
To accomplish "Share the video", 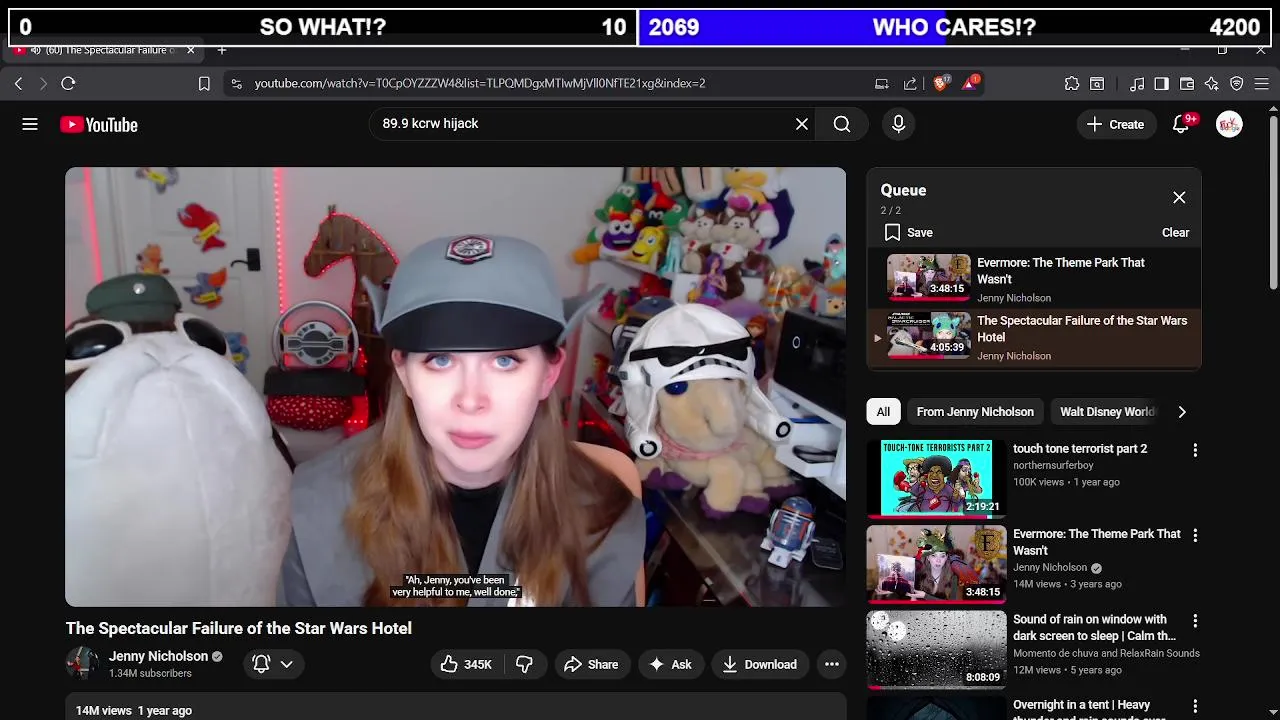I will (591, 664).
